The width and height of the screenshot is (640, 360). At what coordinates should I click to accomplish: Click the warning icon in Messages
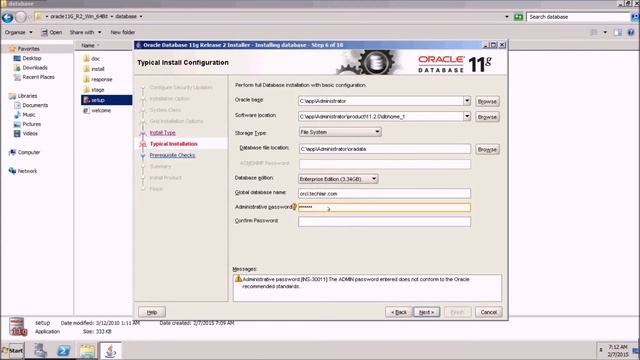pos(238,279)
